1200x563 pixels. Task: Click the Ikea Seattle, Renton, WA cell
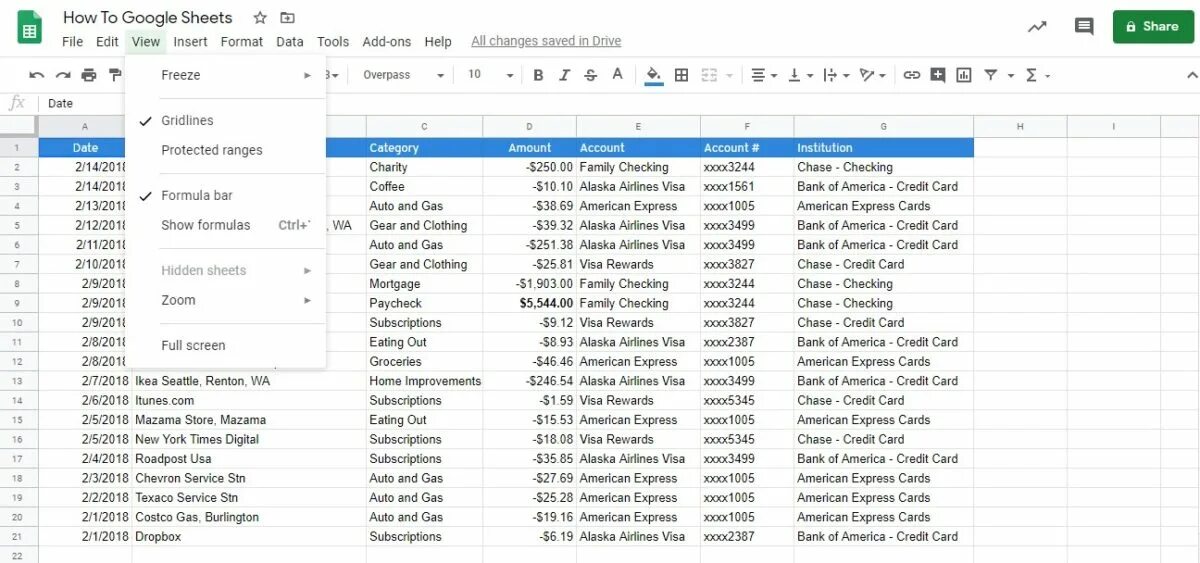click(249, 381)
